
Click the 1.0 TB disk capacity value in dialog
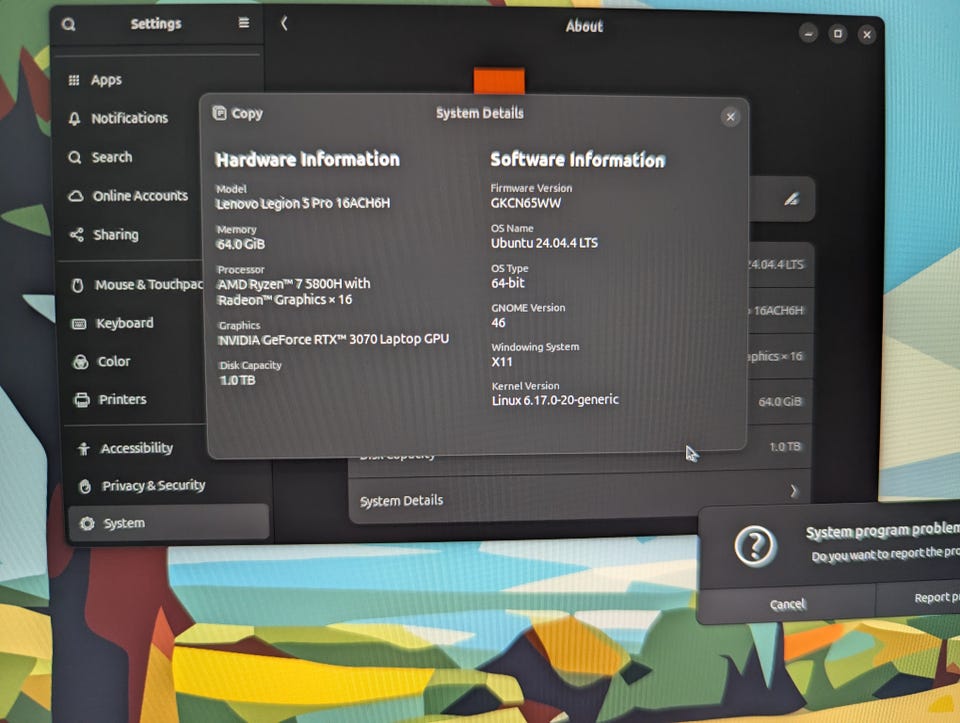click(238, 380)
